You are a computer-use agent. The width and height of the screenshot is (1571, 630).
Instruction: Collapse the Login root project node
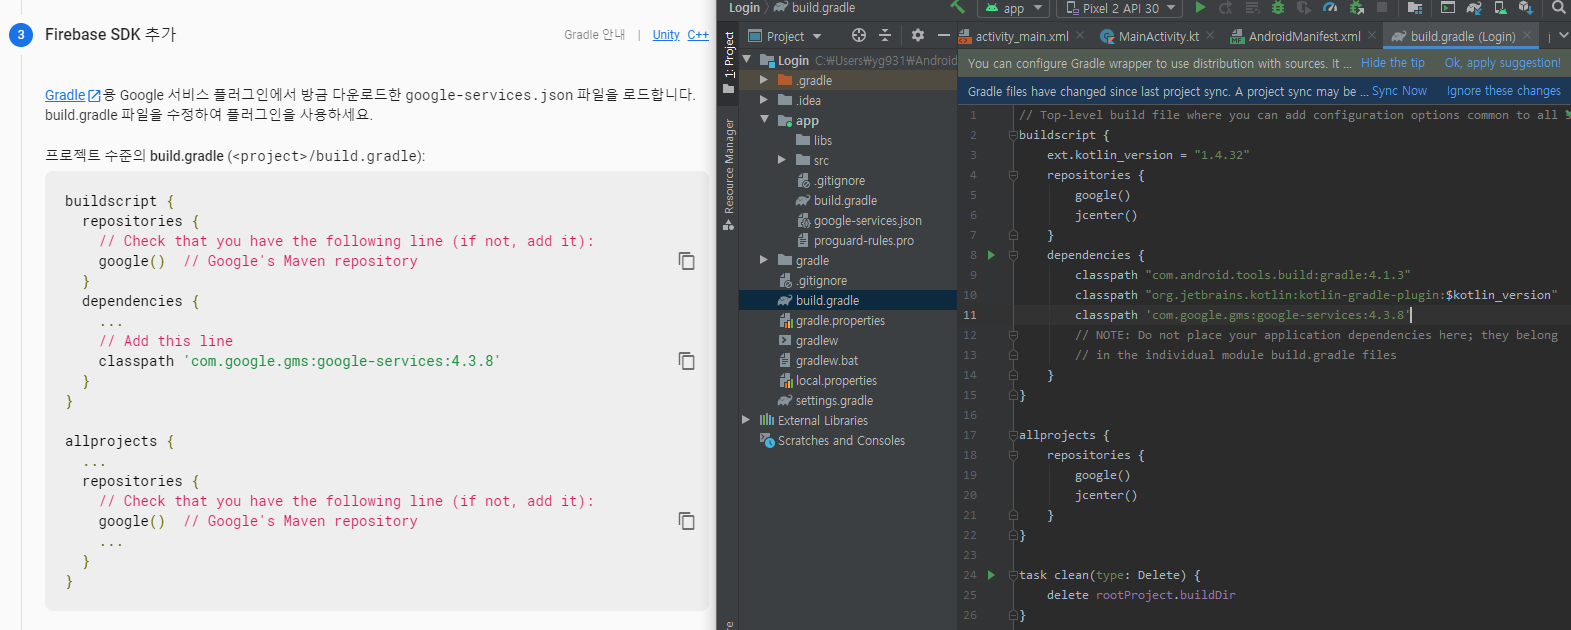point(747,60)
